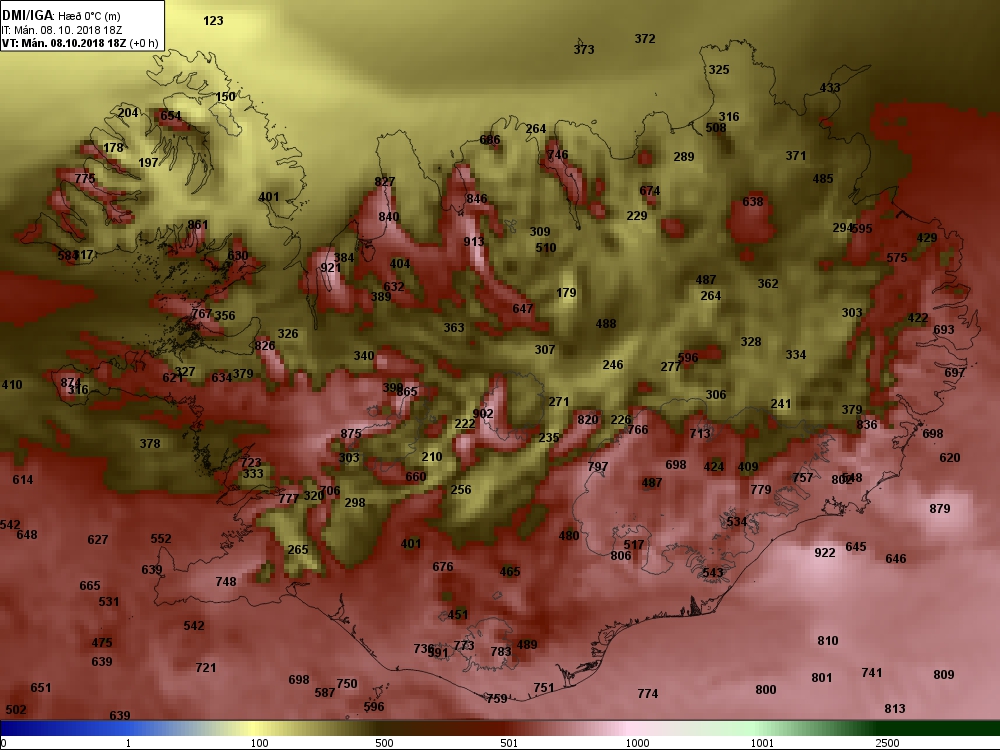The height and width of the screenshot is (750, 1000).
Task: Click the map value 433
Action: [830, 87]
